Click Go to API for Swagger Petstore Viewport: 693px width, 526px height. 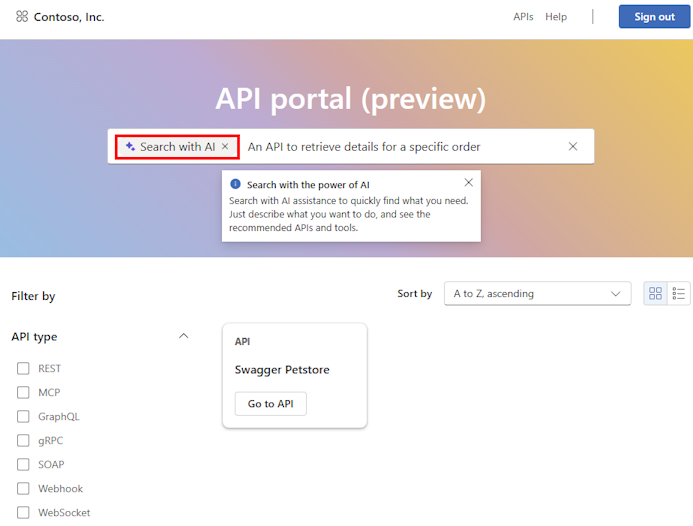[270, 404]
